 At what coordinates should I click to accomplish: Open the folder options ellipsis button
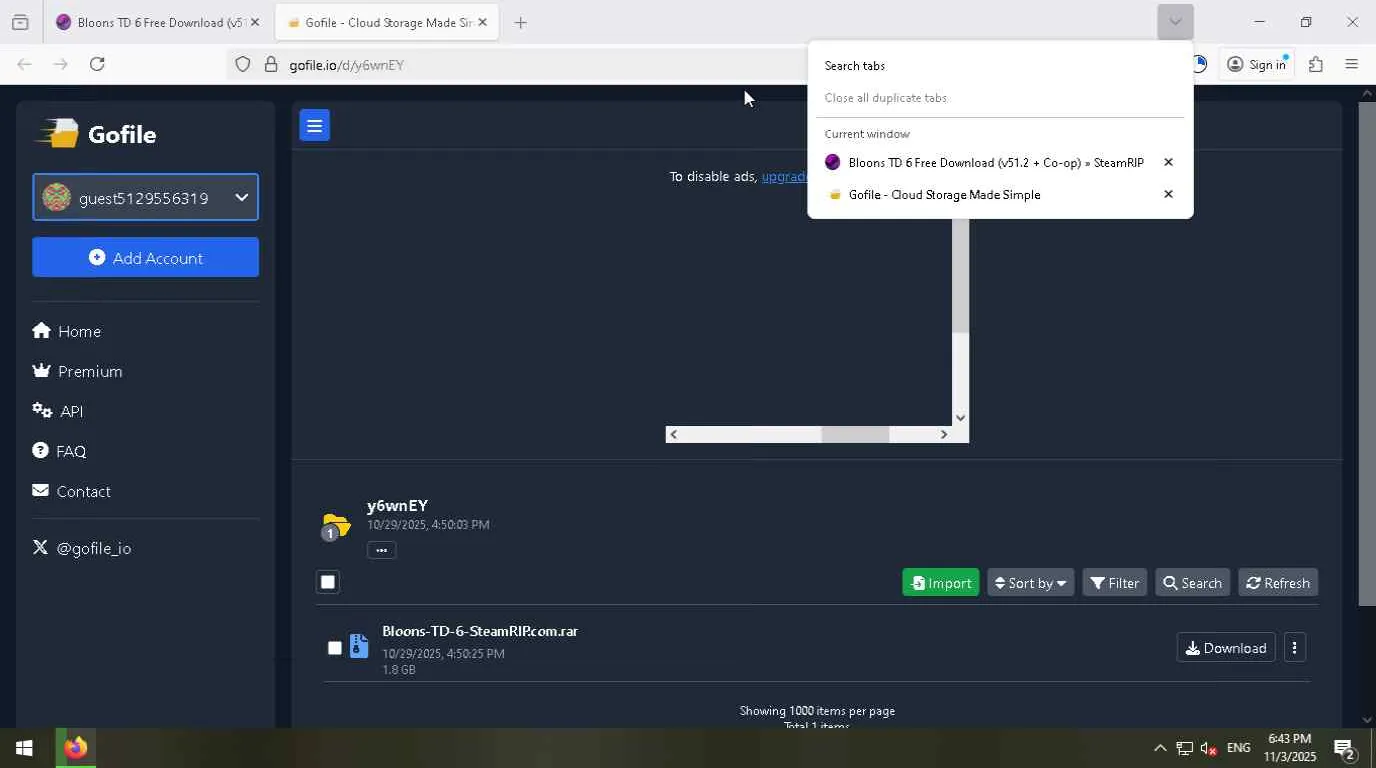[381, 550]
